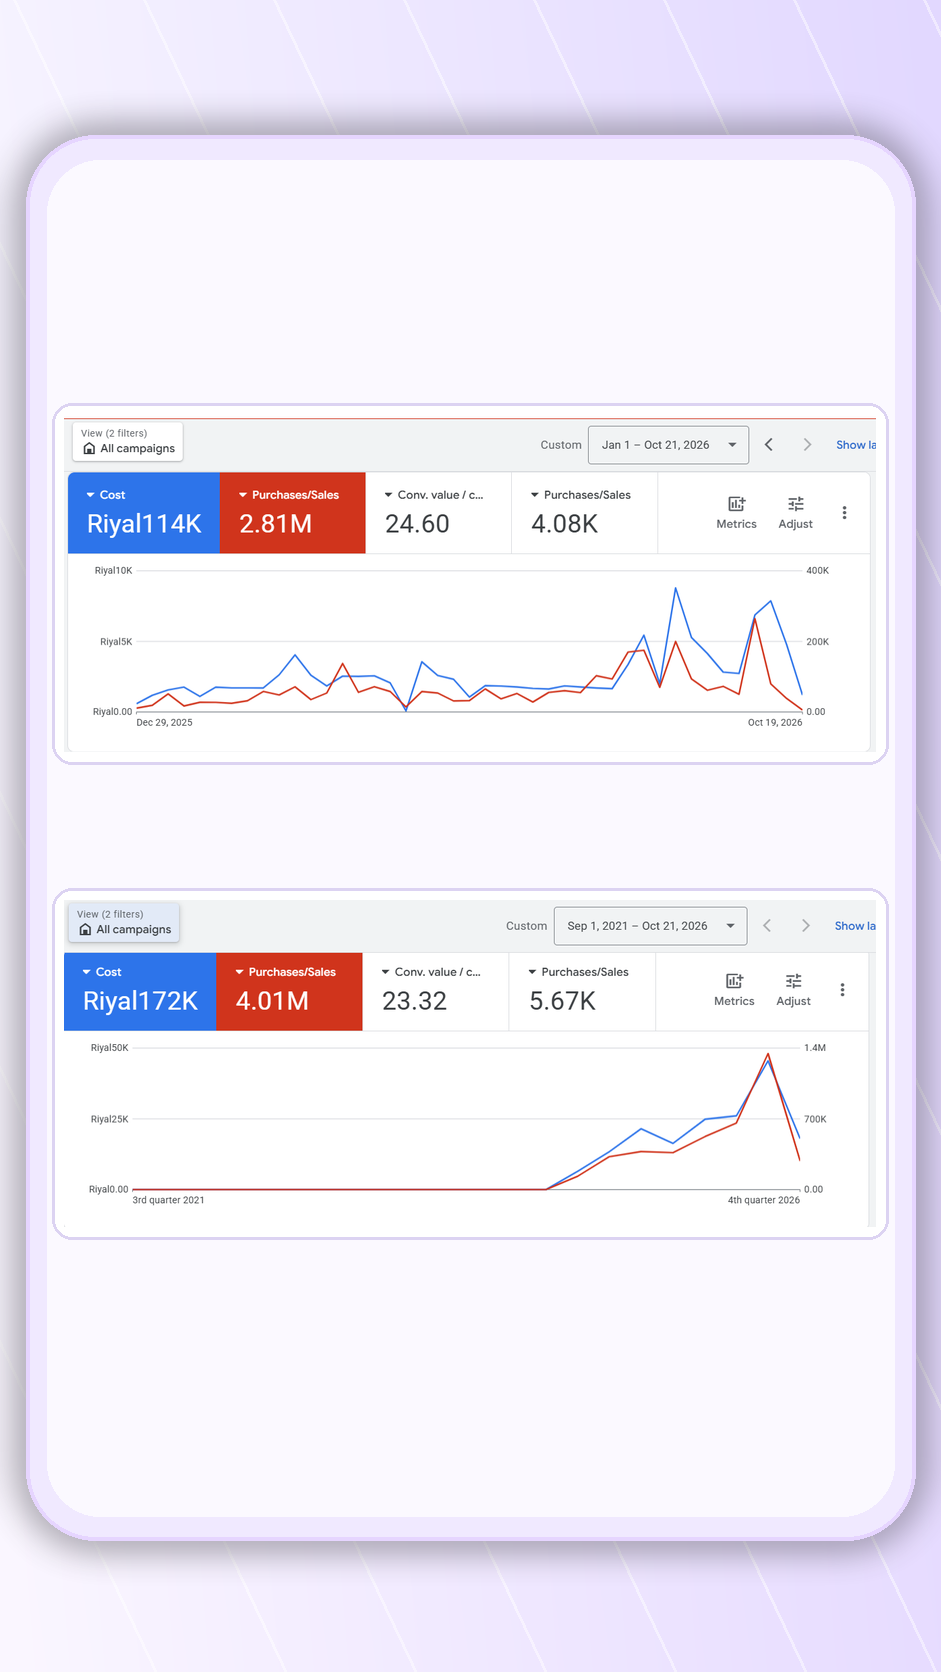Go to previous period beside Sep 1, 2021 range
Image resolution: width=941 pixels, height=1672 pixels.
click(x=767, y=925)
